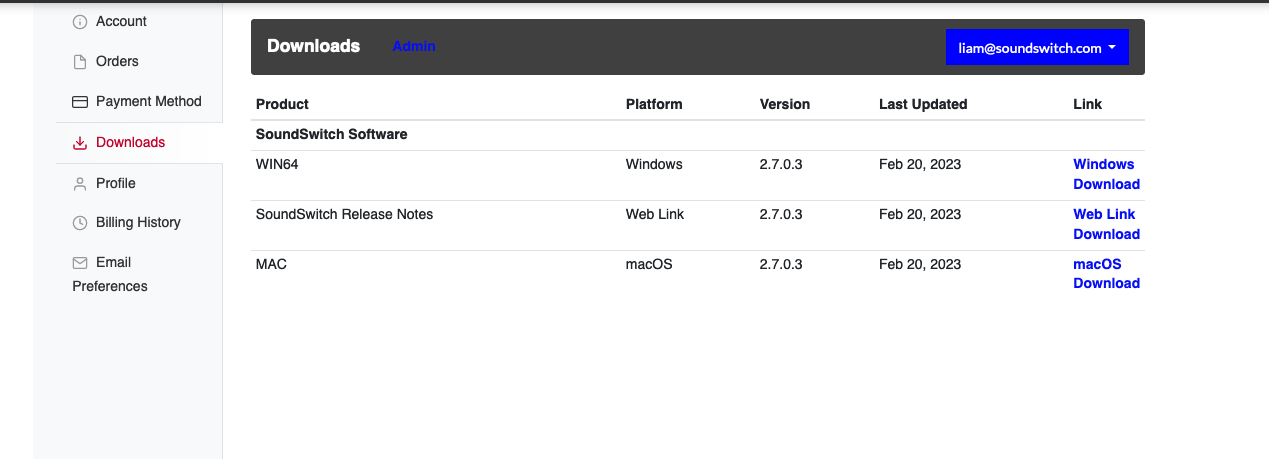This screenshot has width=1269, height=459.
Task: Open the Web Link Download link
Action: click(1106, 224)
